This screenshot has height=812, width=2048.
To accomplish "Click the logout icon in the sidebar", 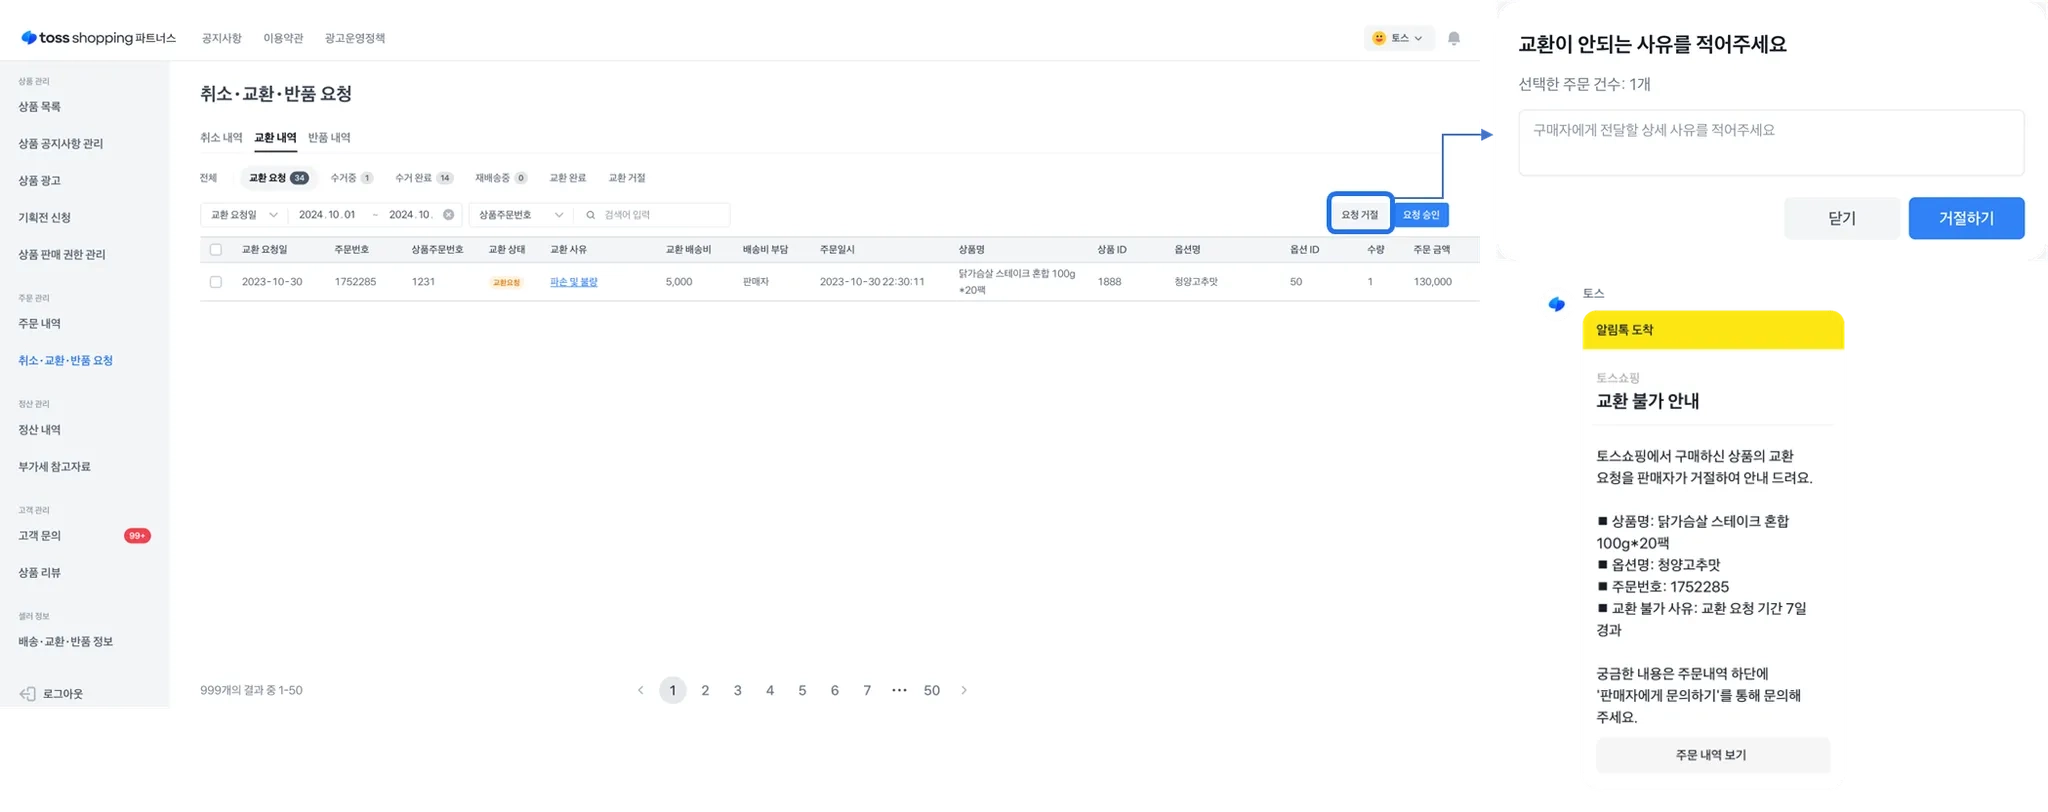I will pos(28,694).
